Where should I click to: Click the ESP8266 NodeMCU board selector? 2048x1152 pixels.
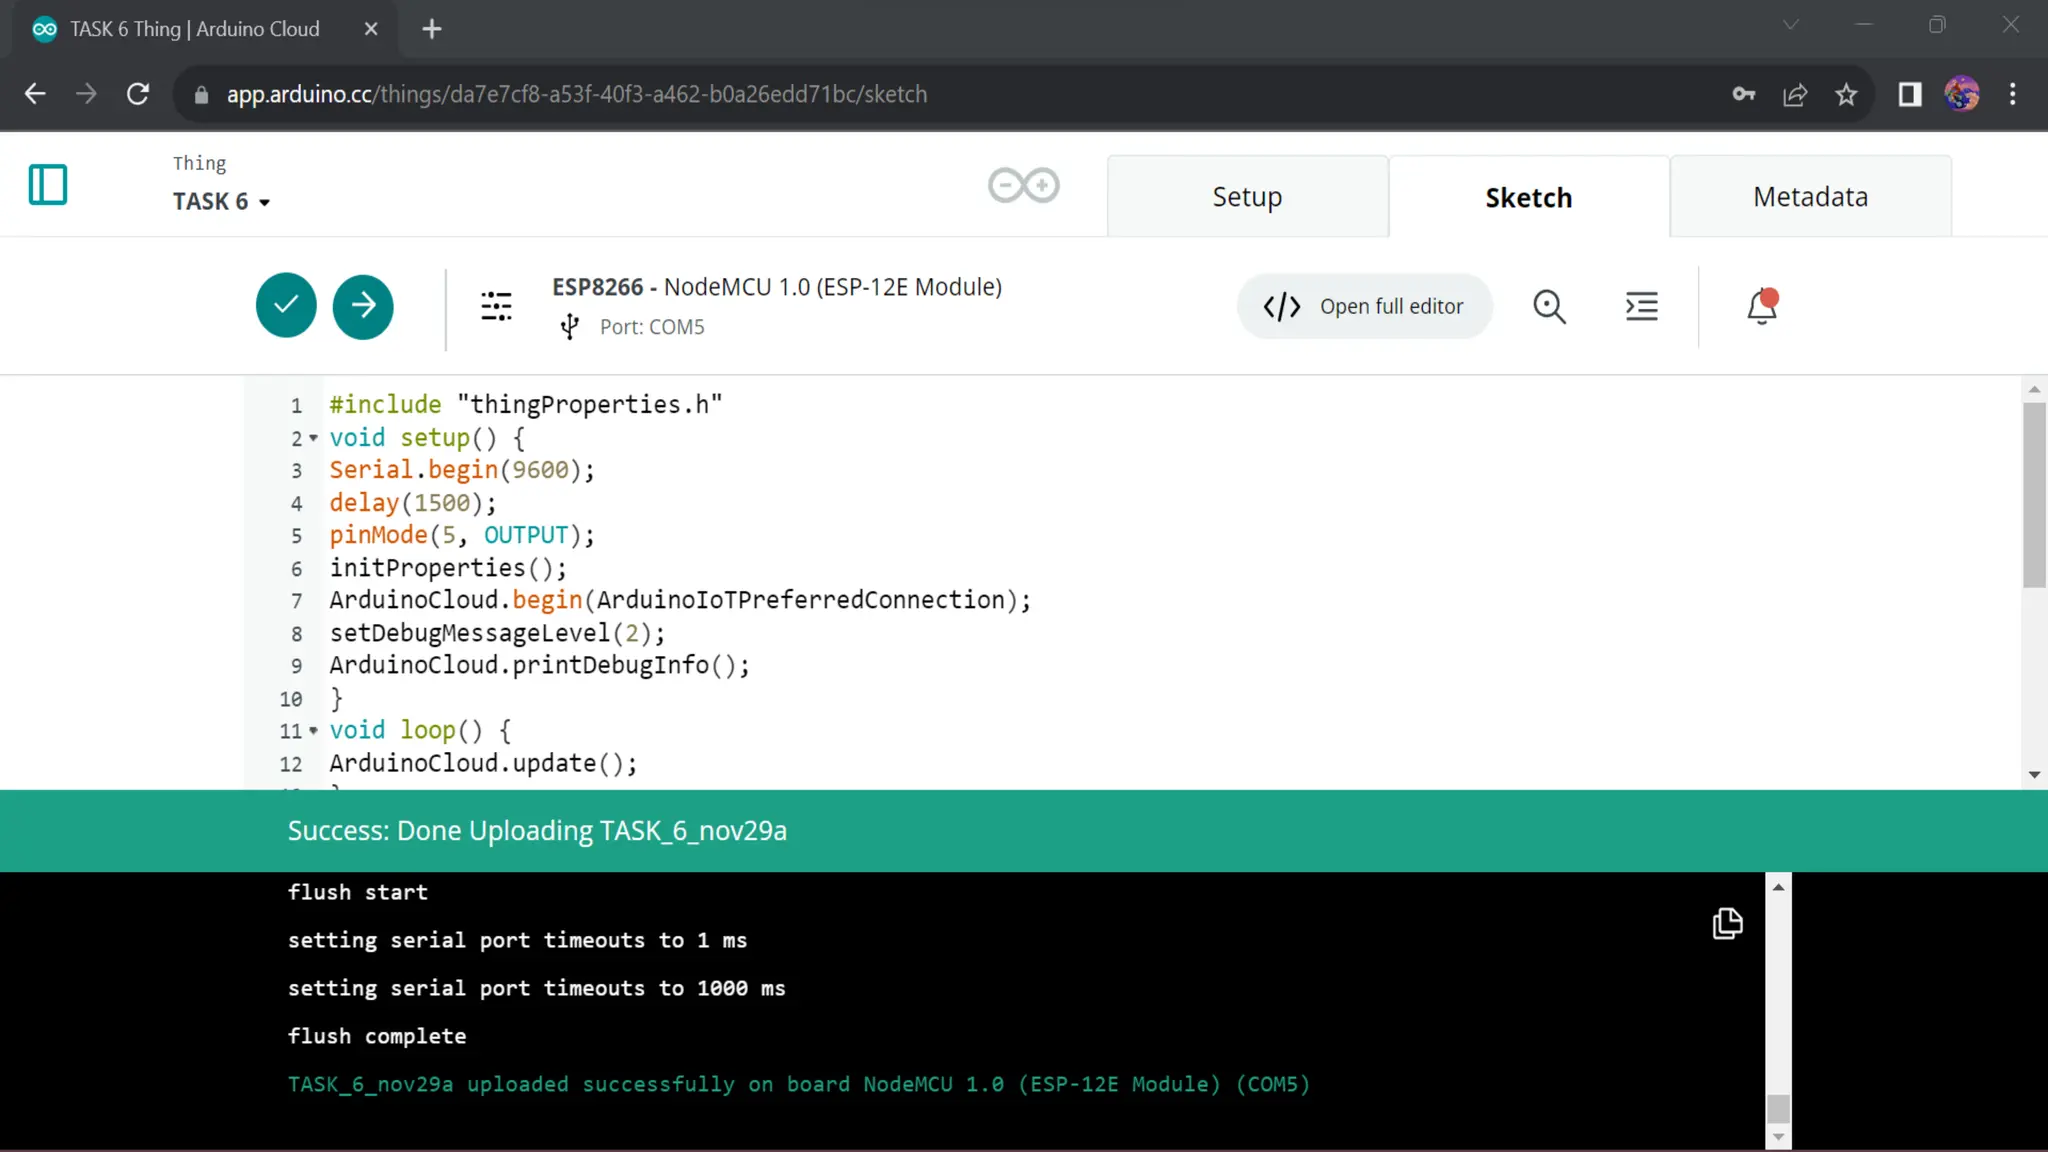coord(776,287)
